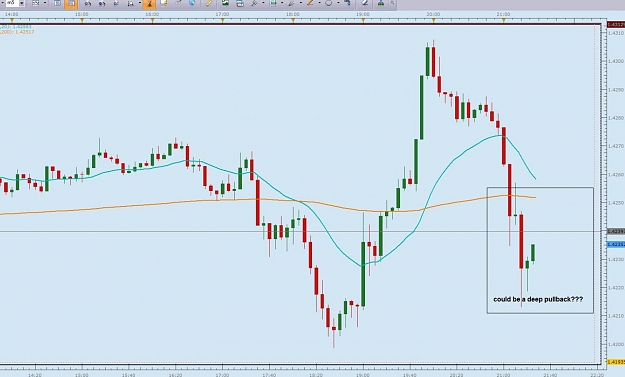Click the highlighted orange toolbar icon right of the dropdown arrow
Image resolution: width=625 pixels, height=377 pixels.
click(x=149, y=4)
